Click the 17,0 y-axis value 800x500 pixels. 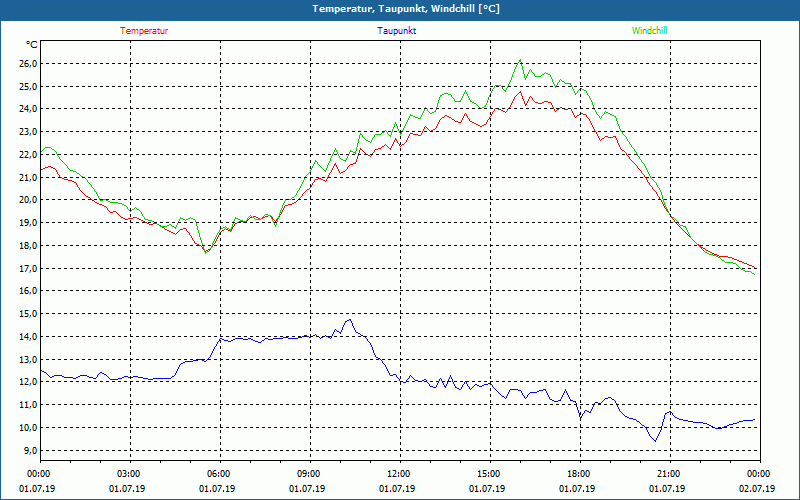[x=28, y=268]
